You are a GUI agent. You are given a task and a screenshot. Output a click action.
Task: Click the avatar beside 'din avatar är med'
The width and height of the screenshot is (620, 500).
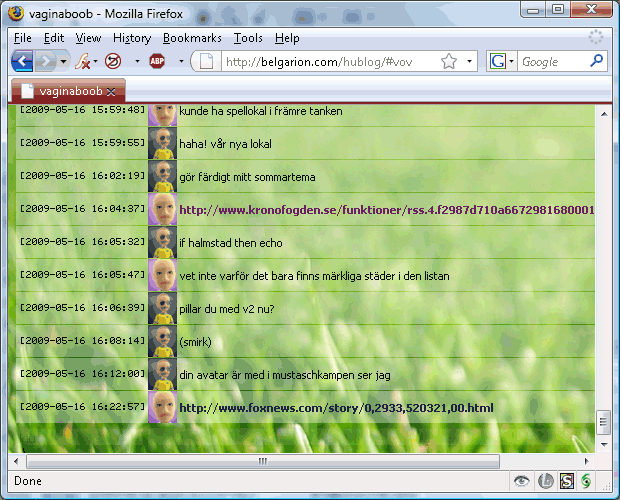pos(163,374)
